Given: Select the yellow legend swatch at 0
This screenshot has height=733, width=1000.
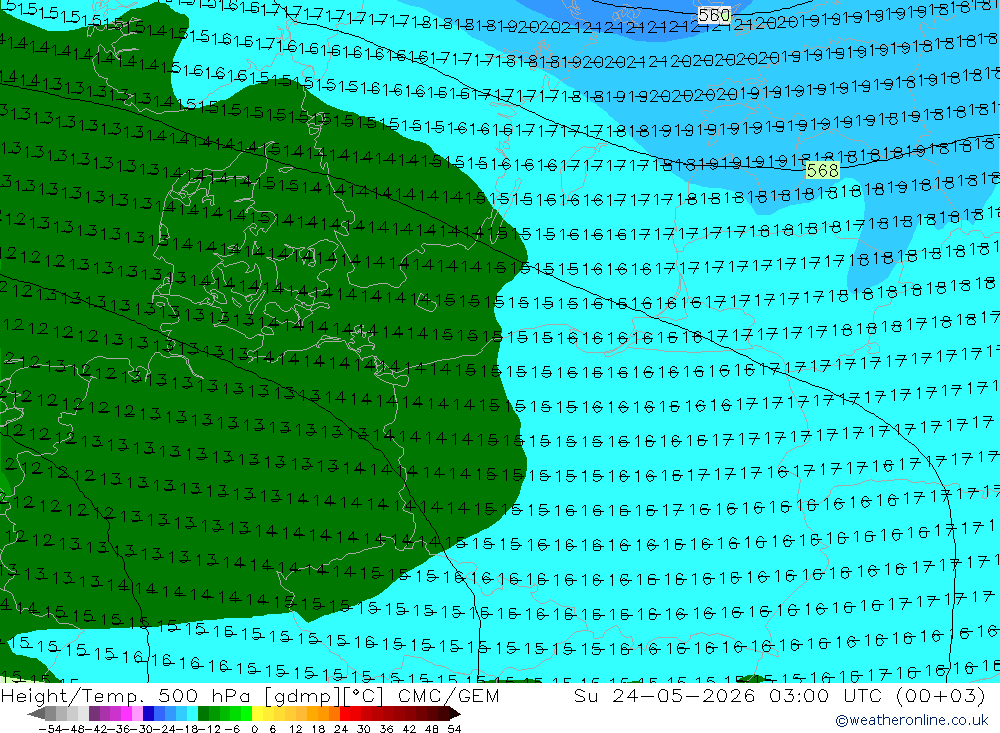Looking at the screenshot, I should 257,714.
